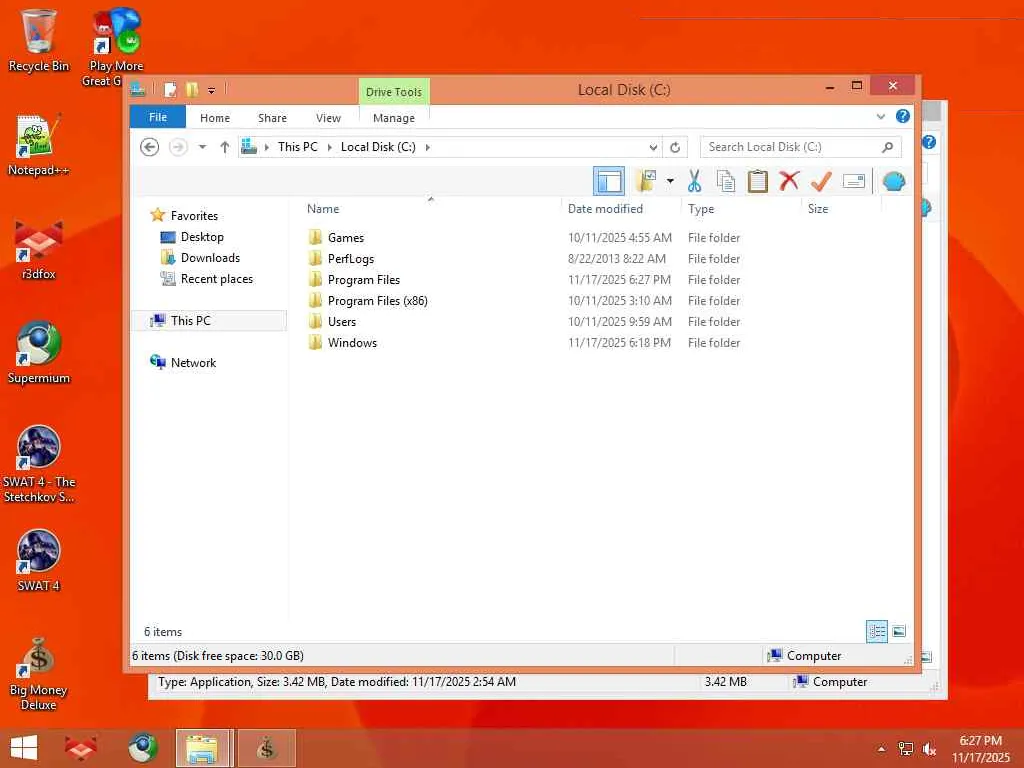Click This PC in the breadcrumb

click(298, 147)
